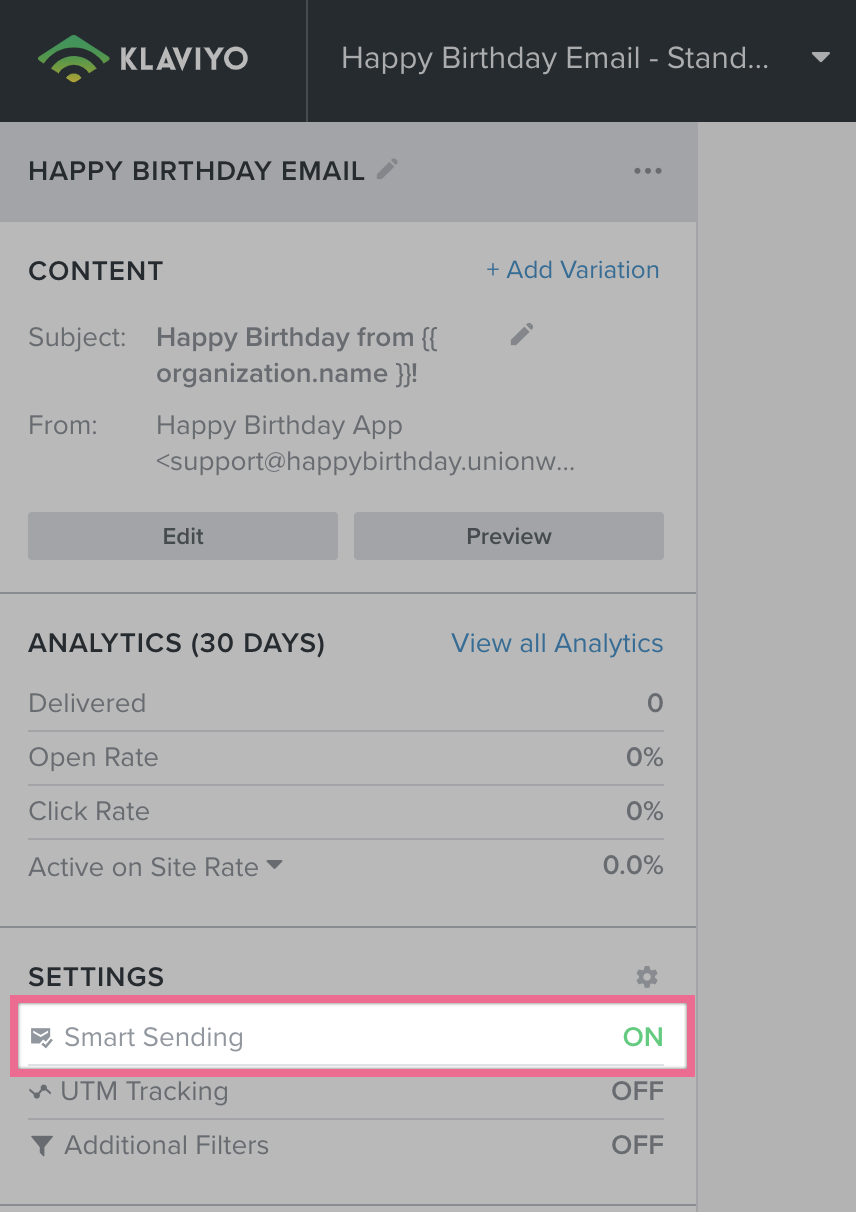This screenshot has height=1212, width=856.
Task: Open the three-dot more options menu
Action: coord(647,171)
